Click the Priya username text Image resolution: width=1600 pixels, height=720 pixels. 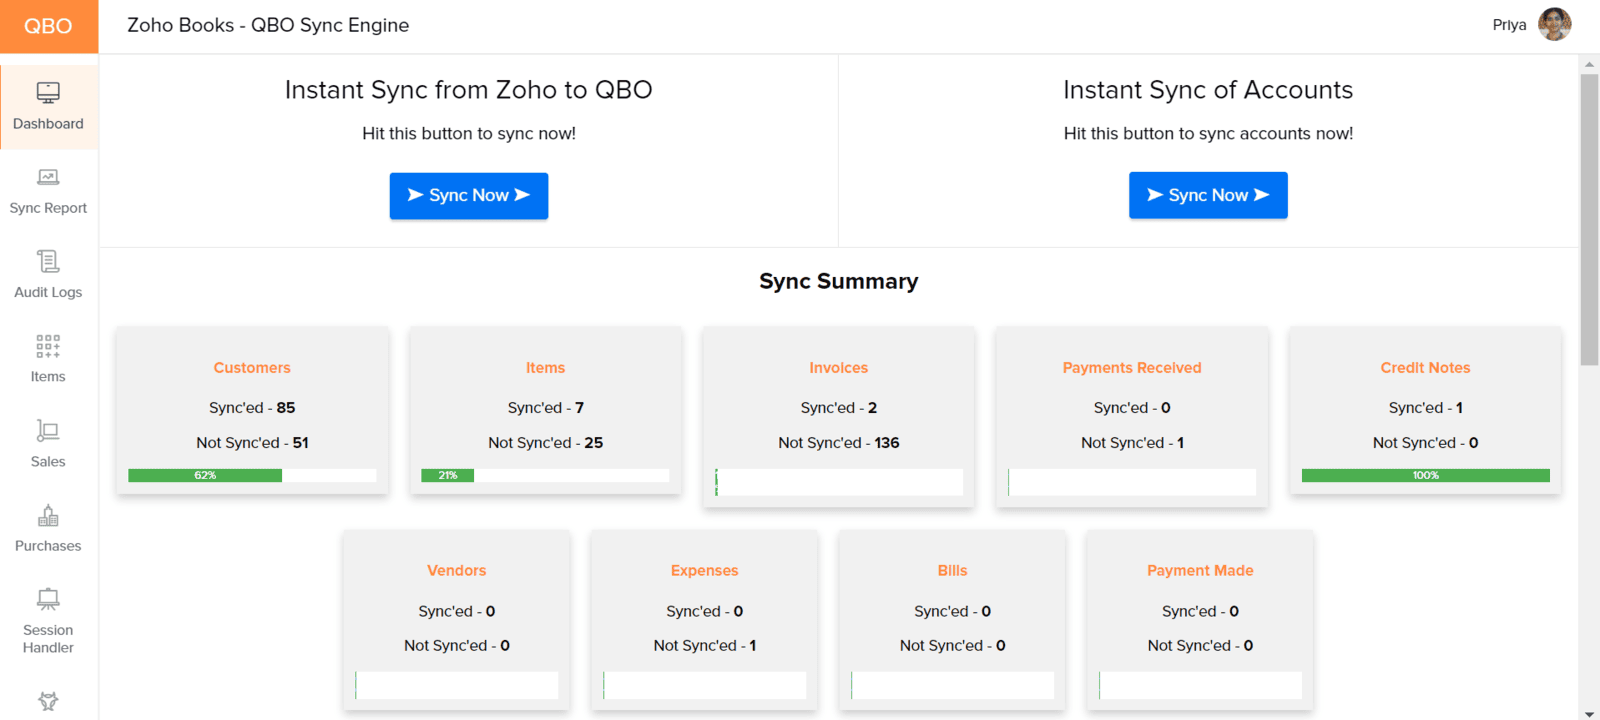pyautogui.click(x=1509, y=25)
